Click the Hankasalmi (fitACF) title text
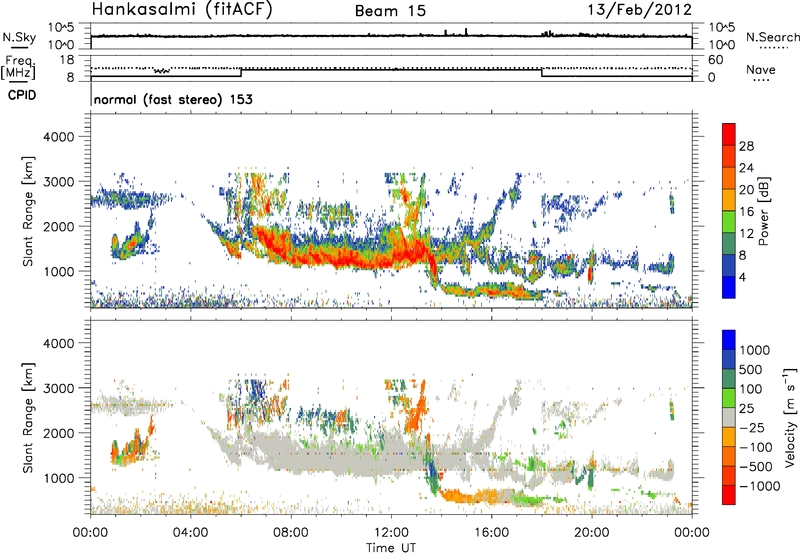 [181, 10]
